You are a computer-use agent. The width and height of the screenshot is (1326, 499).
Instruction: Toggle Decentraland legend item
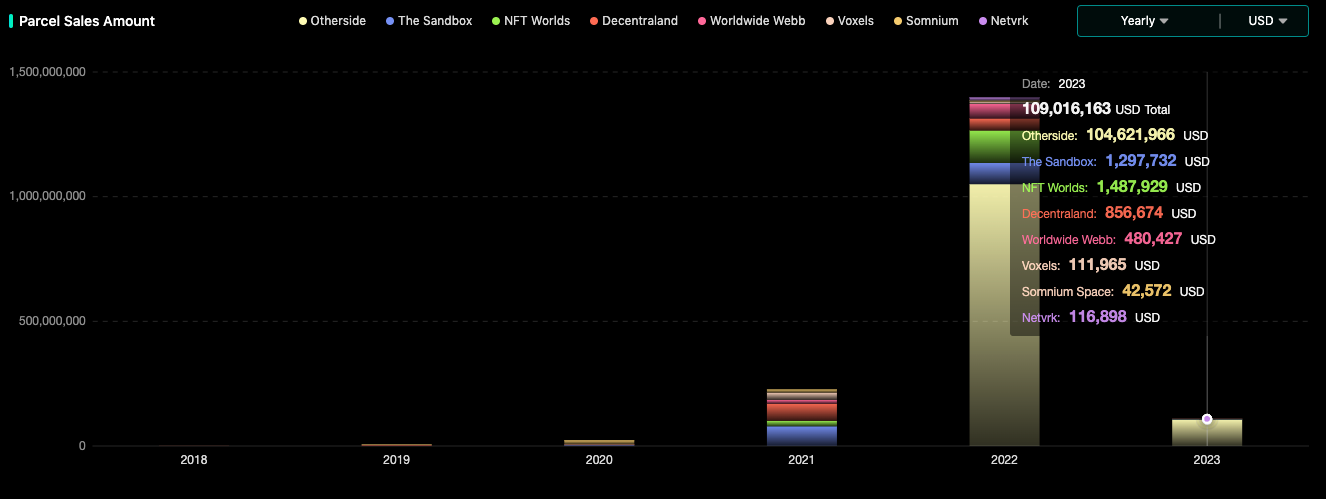coord(634,21)
